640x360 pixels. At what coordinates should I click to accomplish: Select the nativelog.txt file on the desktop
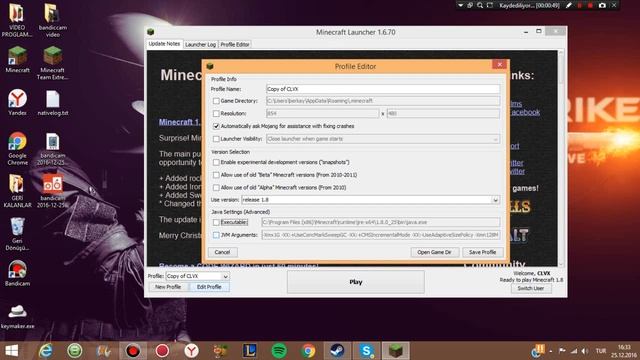(53, 102)
